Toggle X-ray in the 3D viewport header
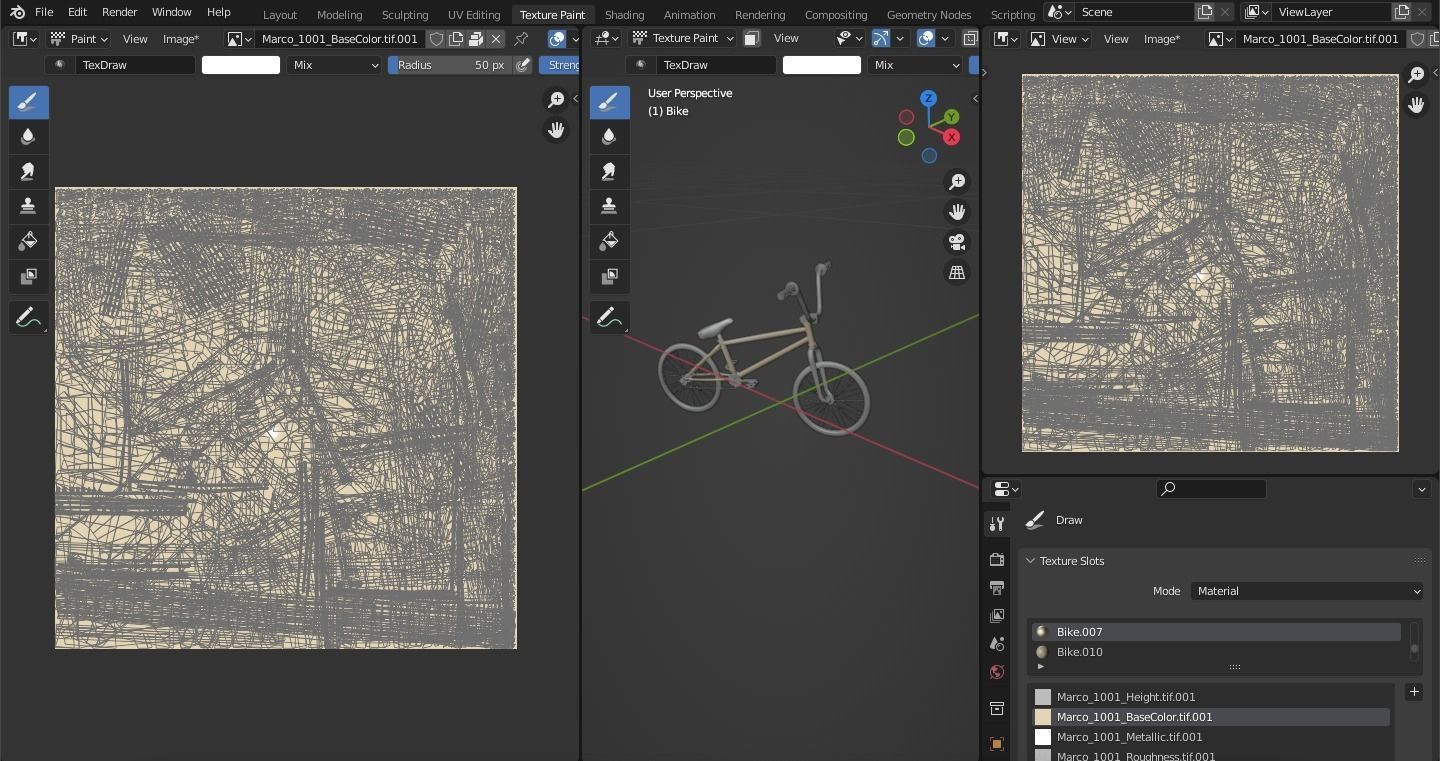The image size is (1440, 761). [970, 38]
